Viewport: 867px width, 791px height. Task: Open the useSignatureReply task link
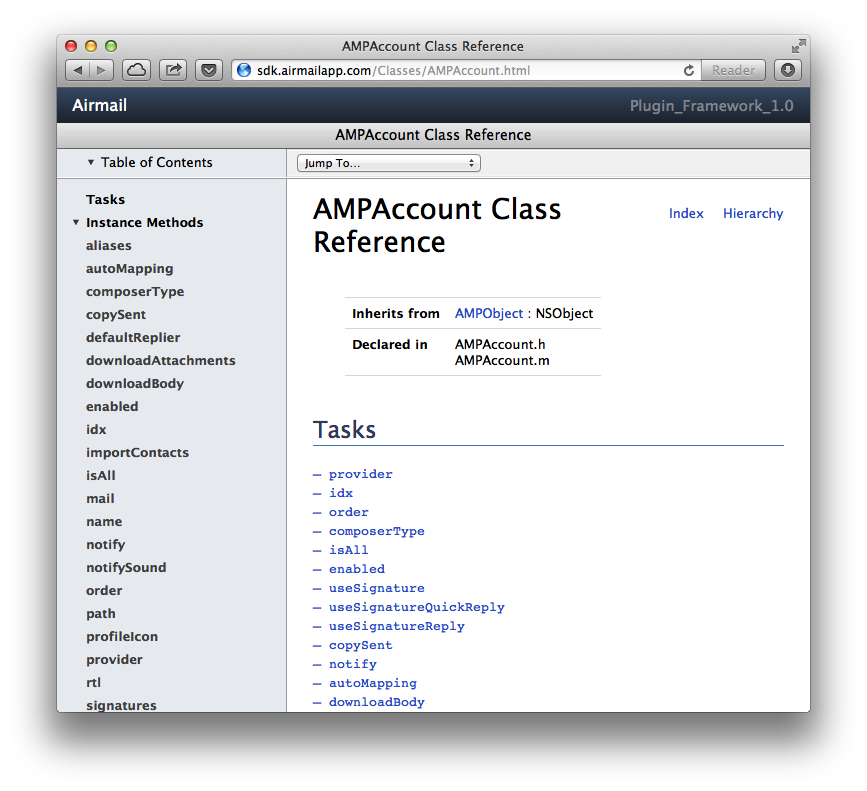tap(396, 626)
